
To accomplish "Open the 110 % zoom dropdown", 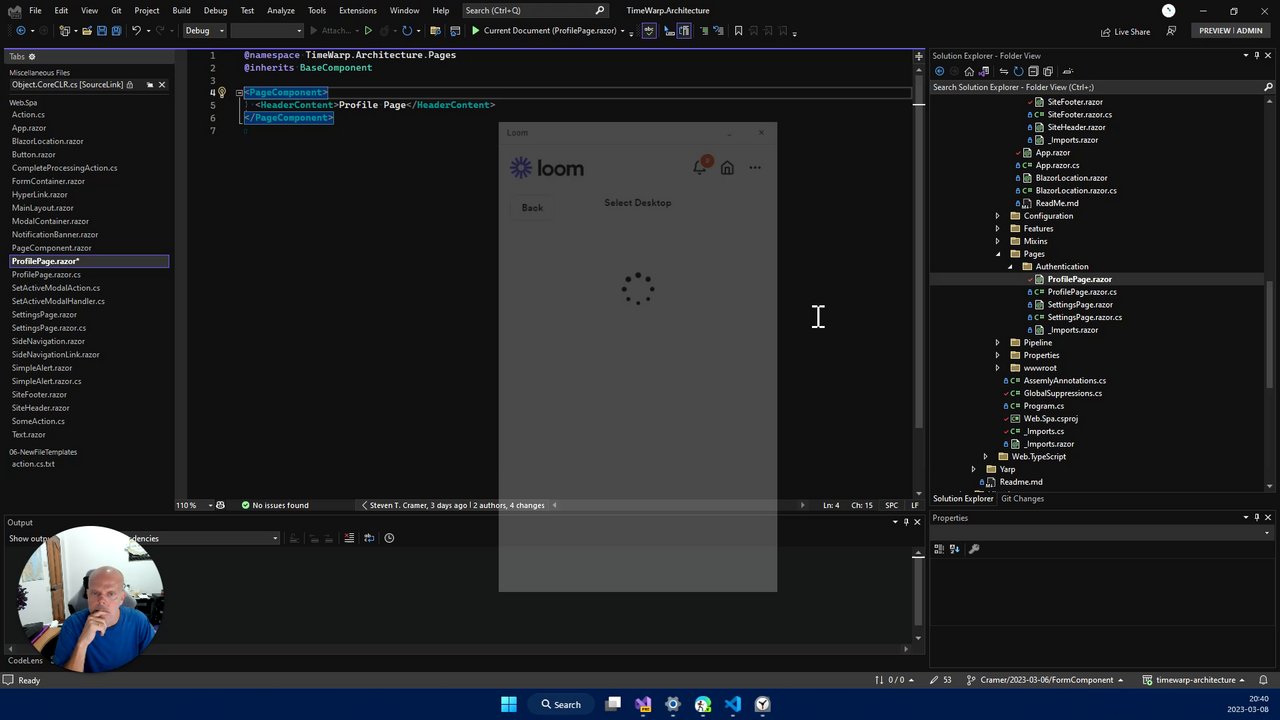I will pyautogui.click(x=210, y=505).
